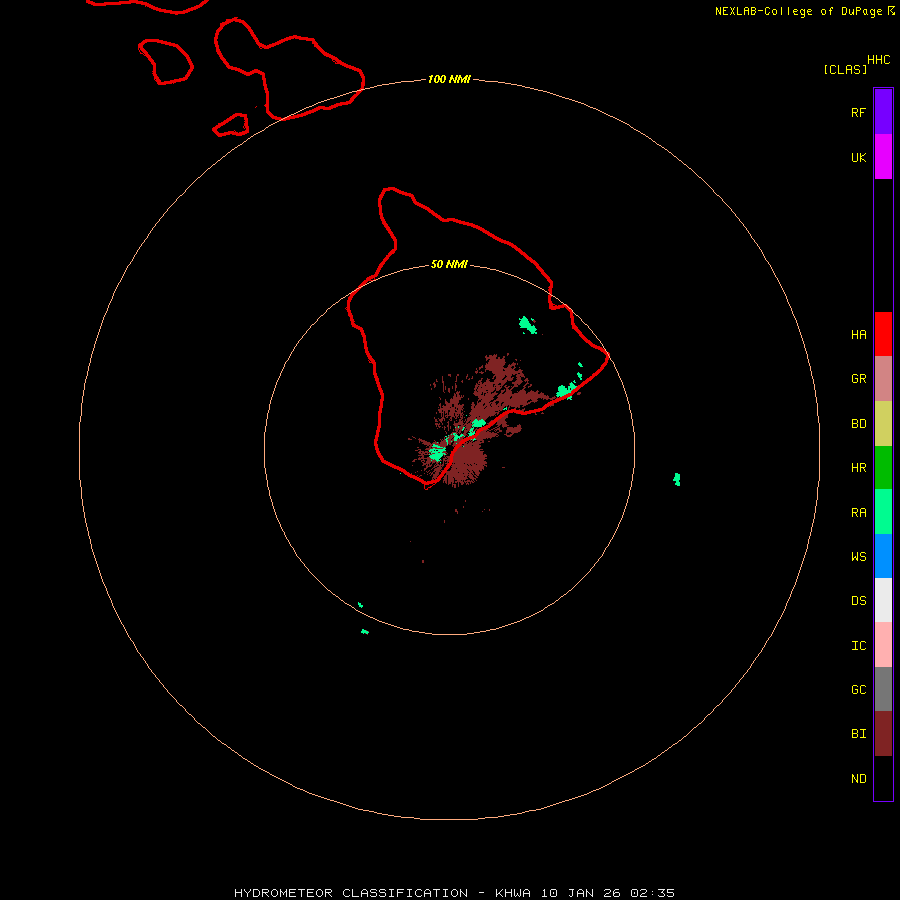Screen dimensions: 900x900
Task: Click the HHC product label
Action: (x=878, y=60)
